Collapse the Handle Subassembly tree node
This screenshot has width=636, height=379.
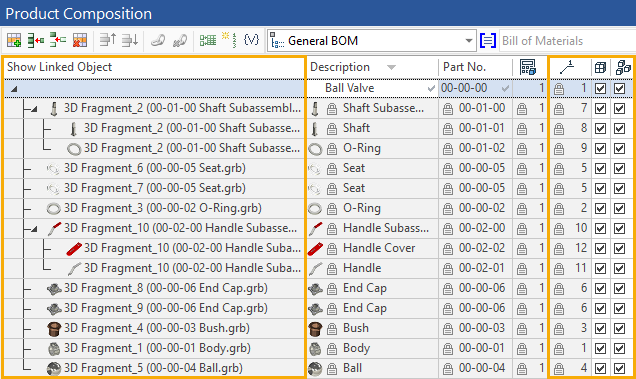click(34, 229)
